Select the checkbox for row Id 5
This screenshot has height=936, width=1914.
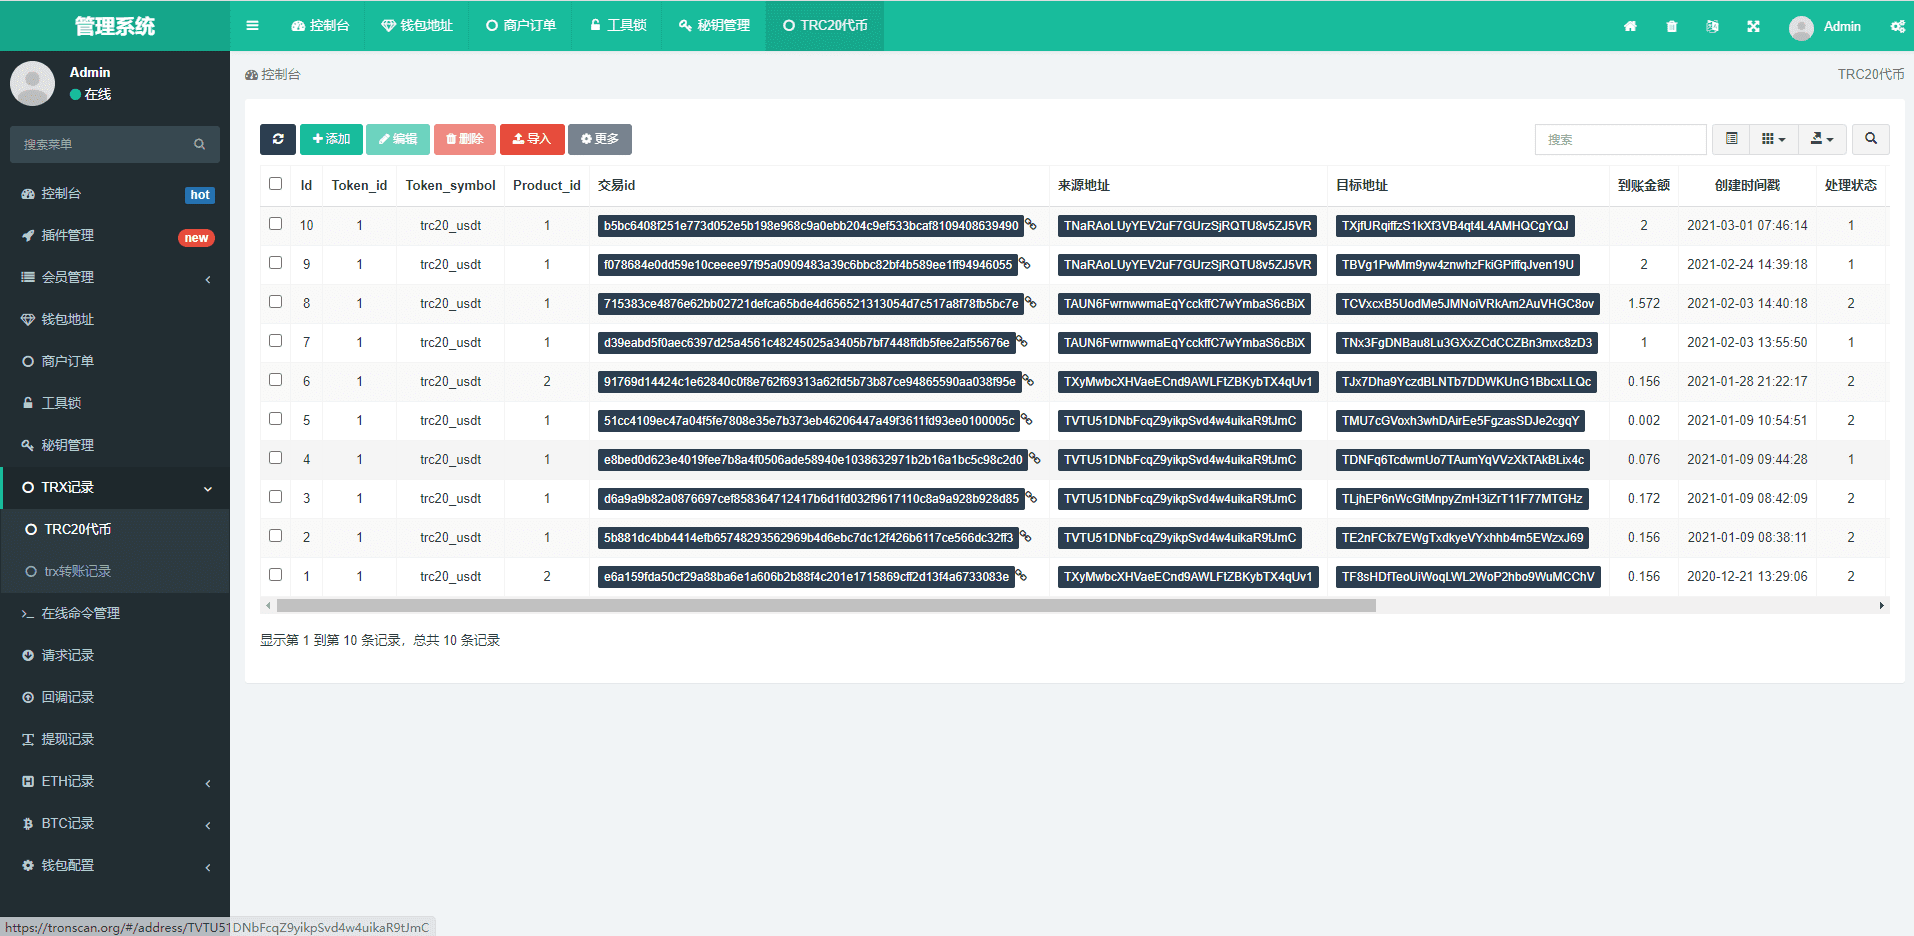pos(275,419)
